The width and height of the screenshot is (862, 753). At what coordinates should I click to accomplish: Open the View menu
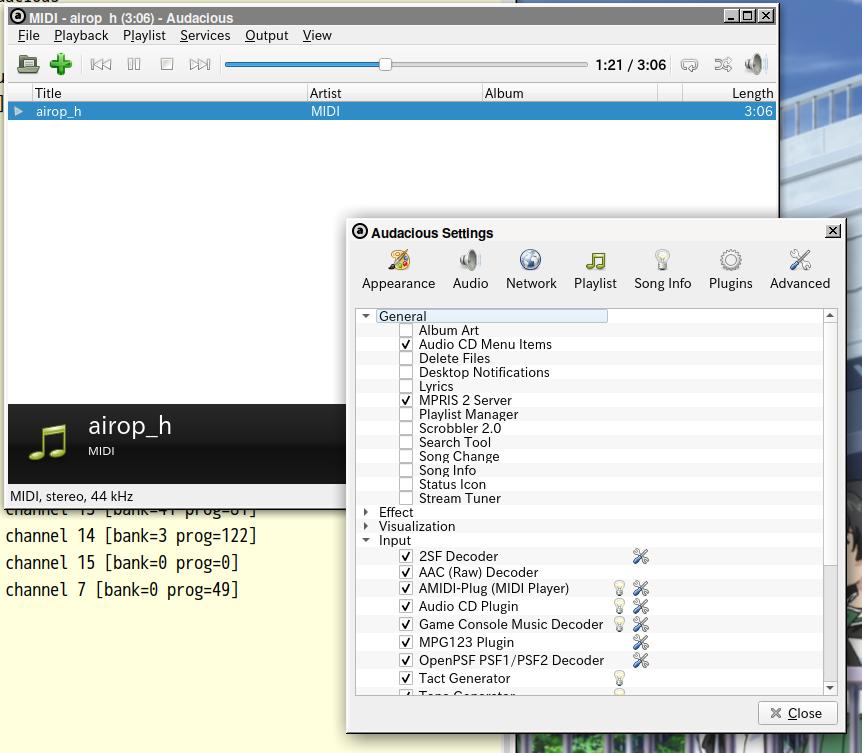pyautogui.click(x=317, y=35)
